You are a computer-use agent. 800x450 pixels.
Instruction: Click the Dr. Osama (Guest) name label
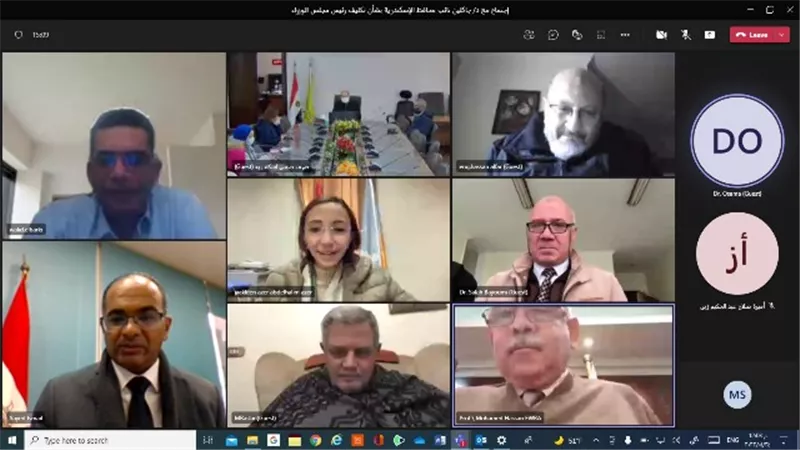(x=737, y=194)
